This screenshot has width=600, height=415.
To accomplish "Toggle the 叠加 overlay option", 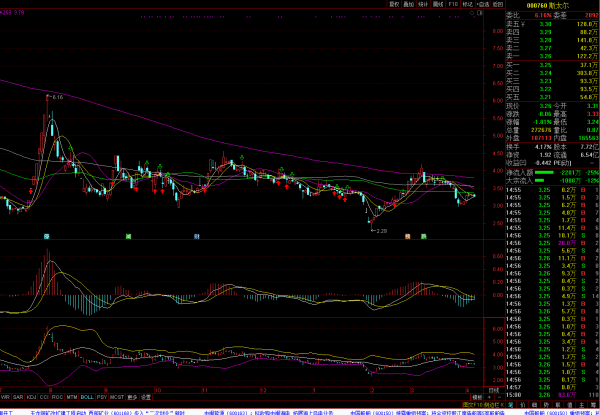I will (x=409, y=4).
